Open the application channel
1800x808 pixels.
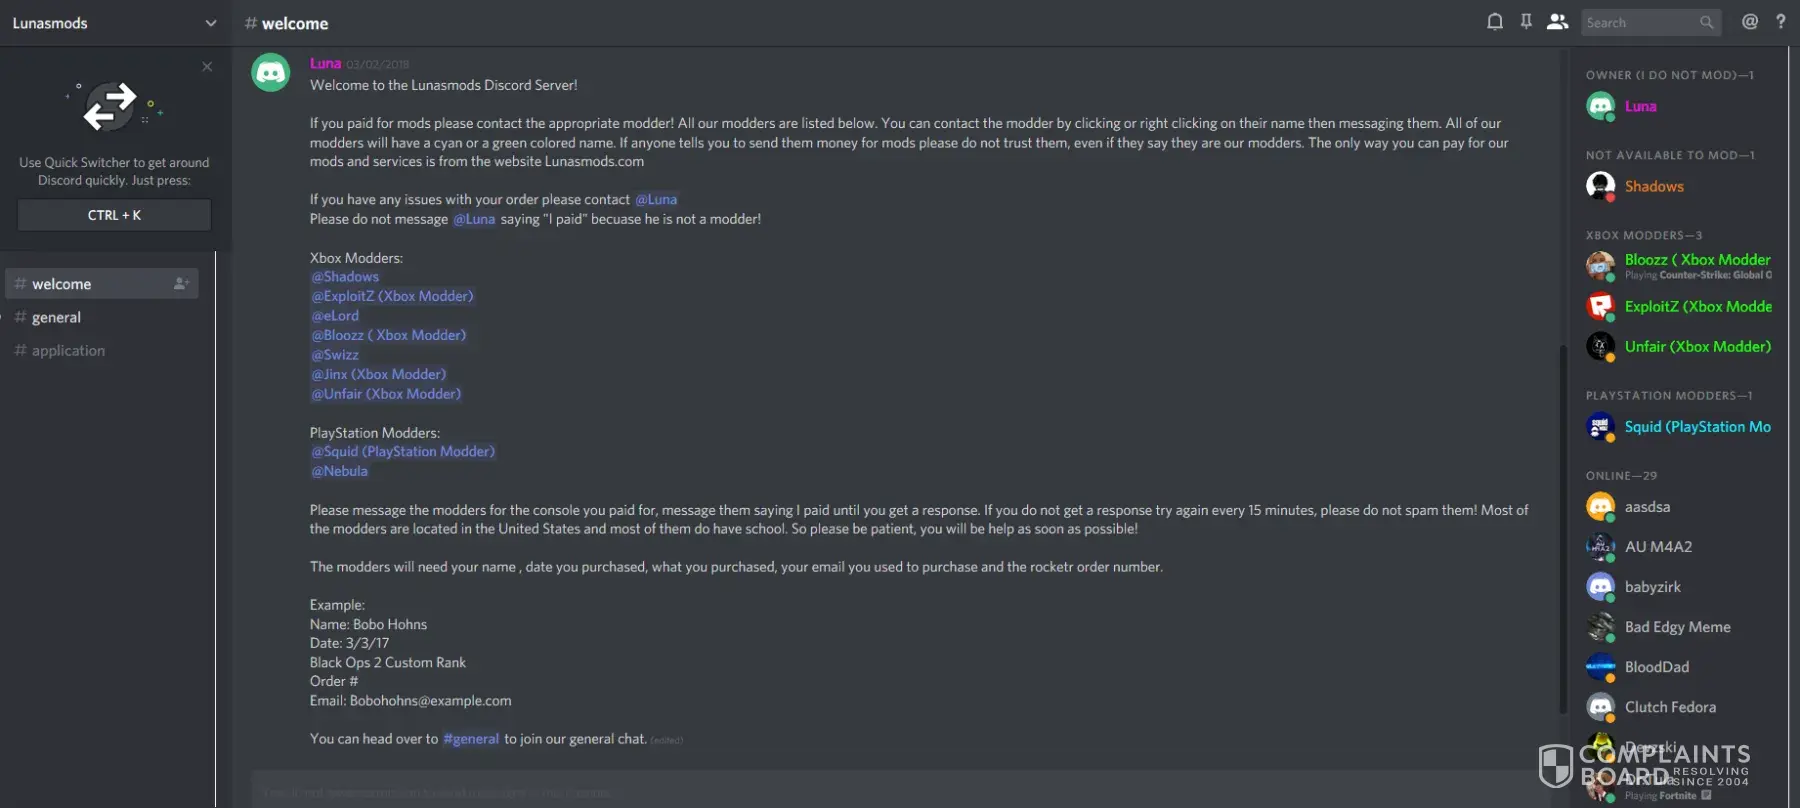pyautogui.click(x=68, y=351)
